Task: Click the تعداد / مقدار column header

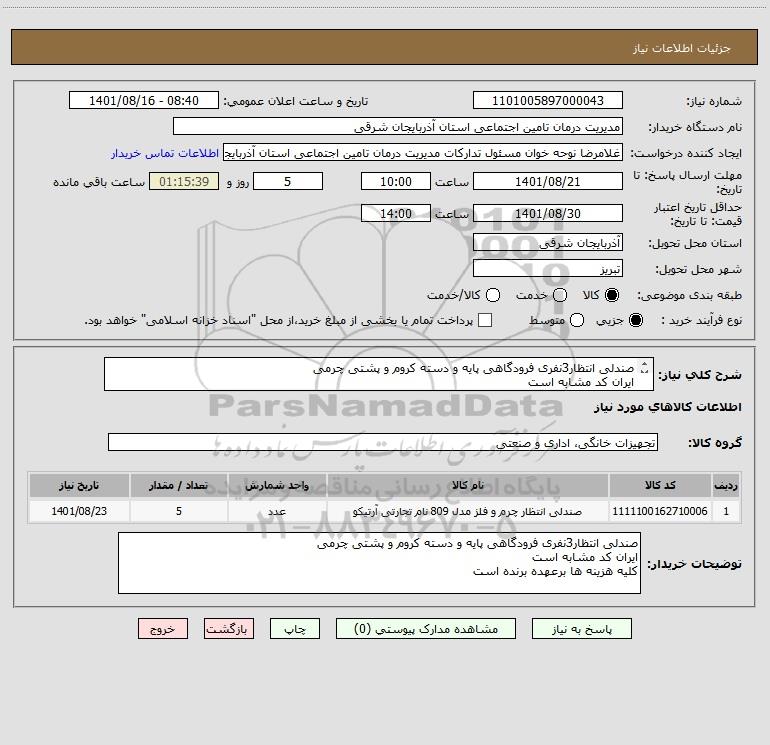Action: coord(179,486)
